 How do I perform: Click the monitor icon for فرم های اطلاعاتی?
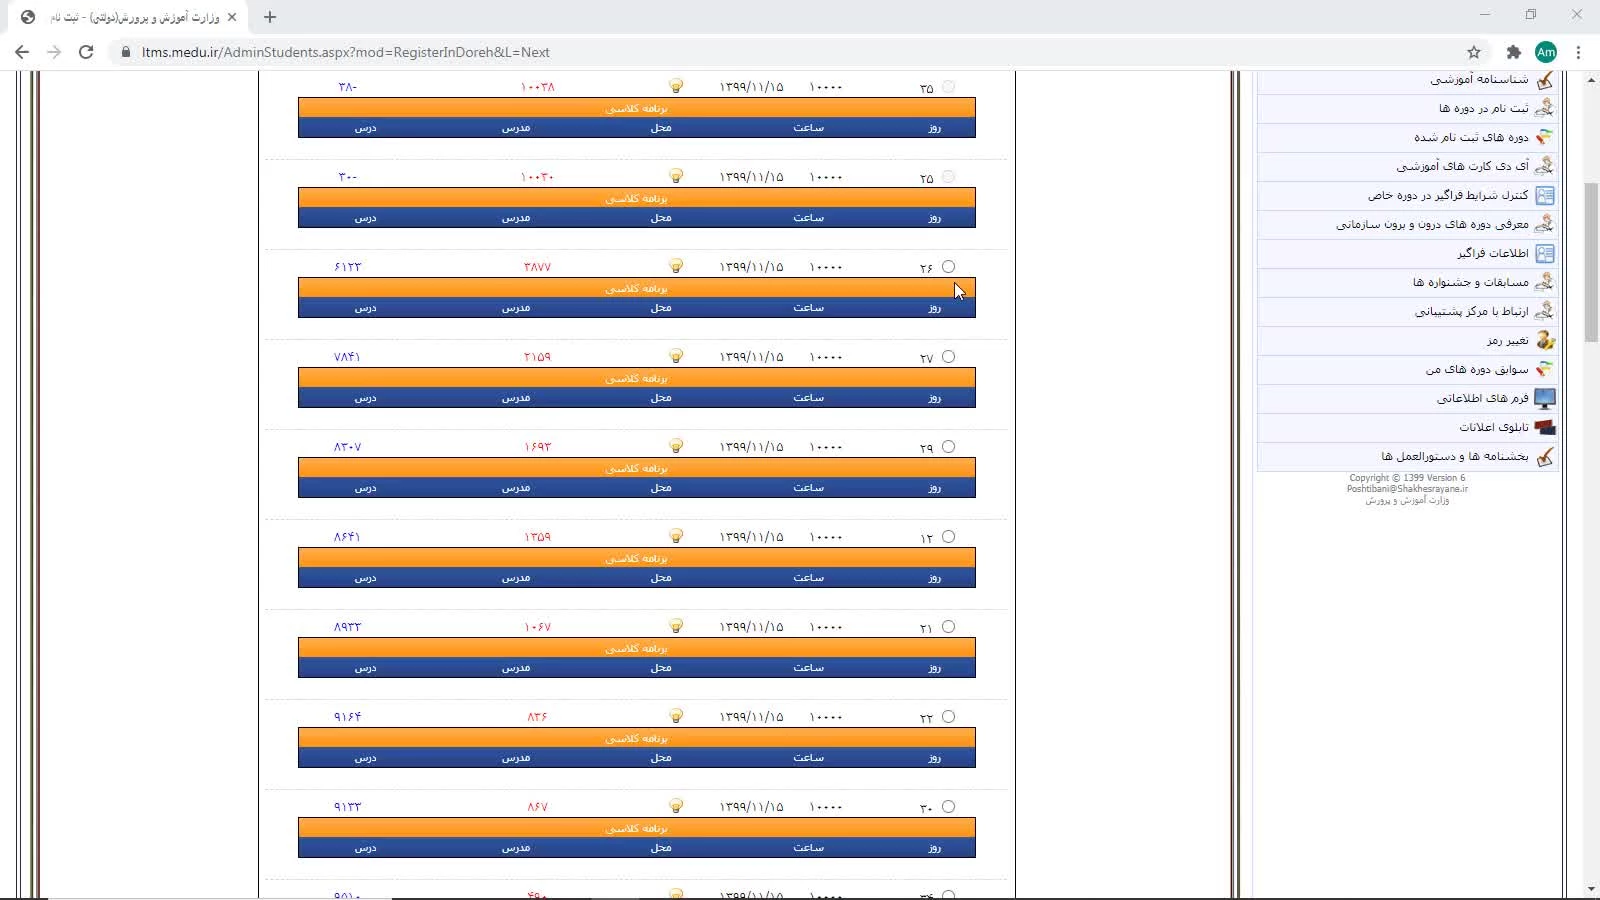point(1545,399)
